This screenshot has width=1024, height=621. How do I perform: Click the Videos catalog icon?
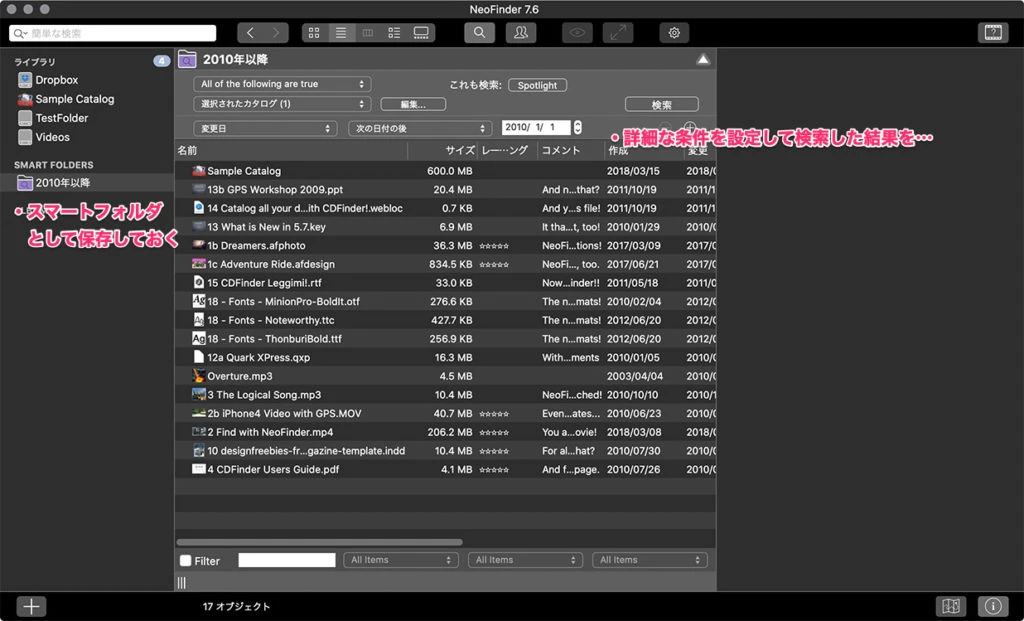point(25,137)
